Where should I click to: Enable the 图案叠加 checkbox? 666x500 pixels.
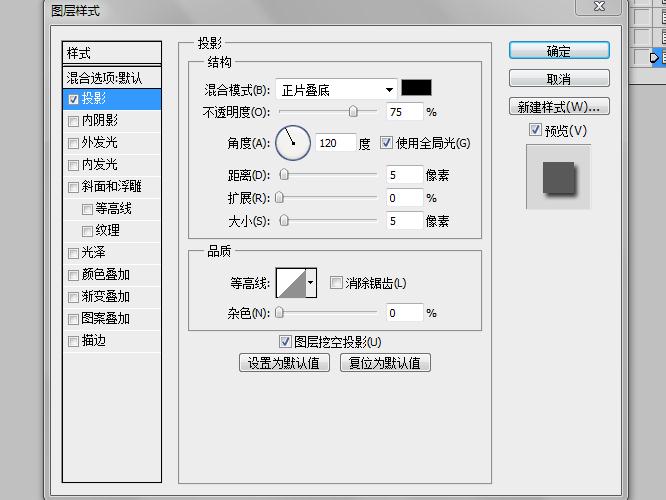[x=73, y=319]
